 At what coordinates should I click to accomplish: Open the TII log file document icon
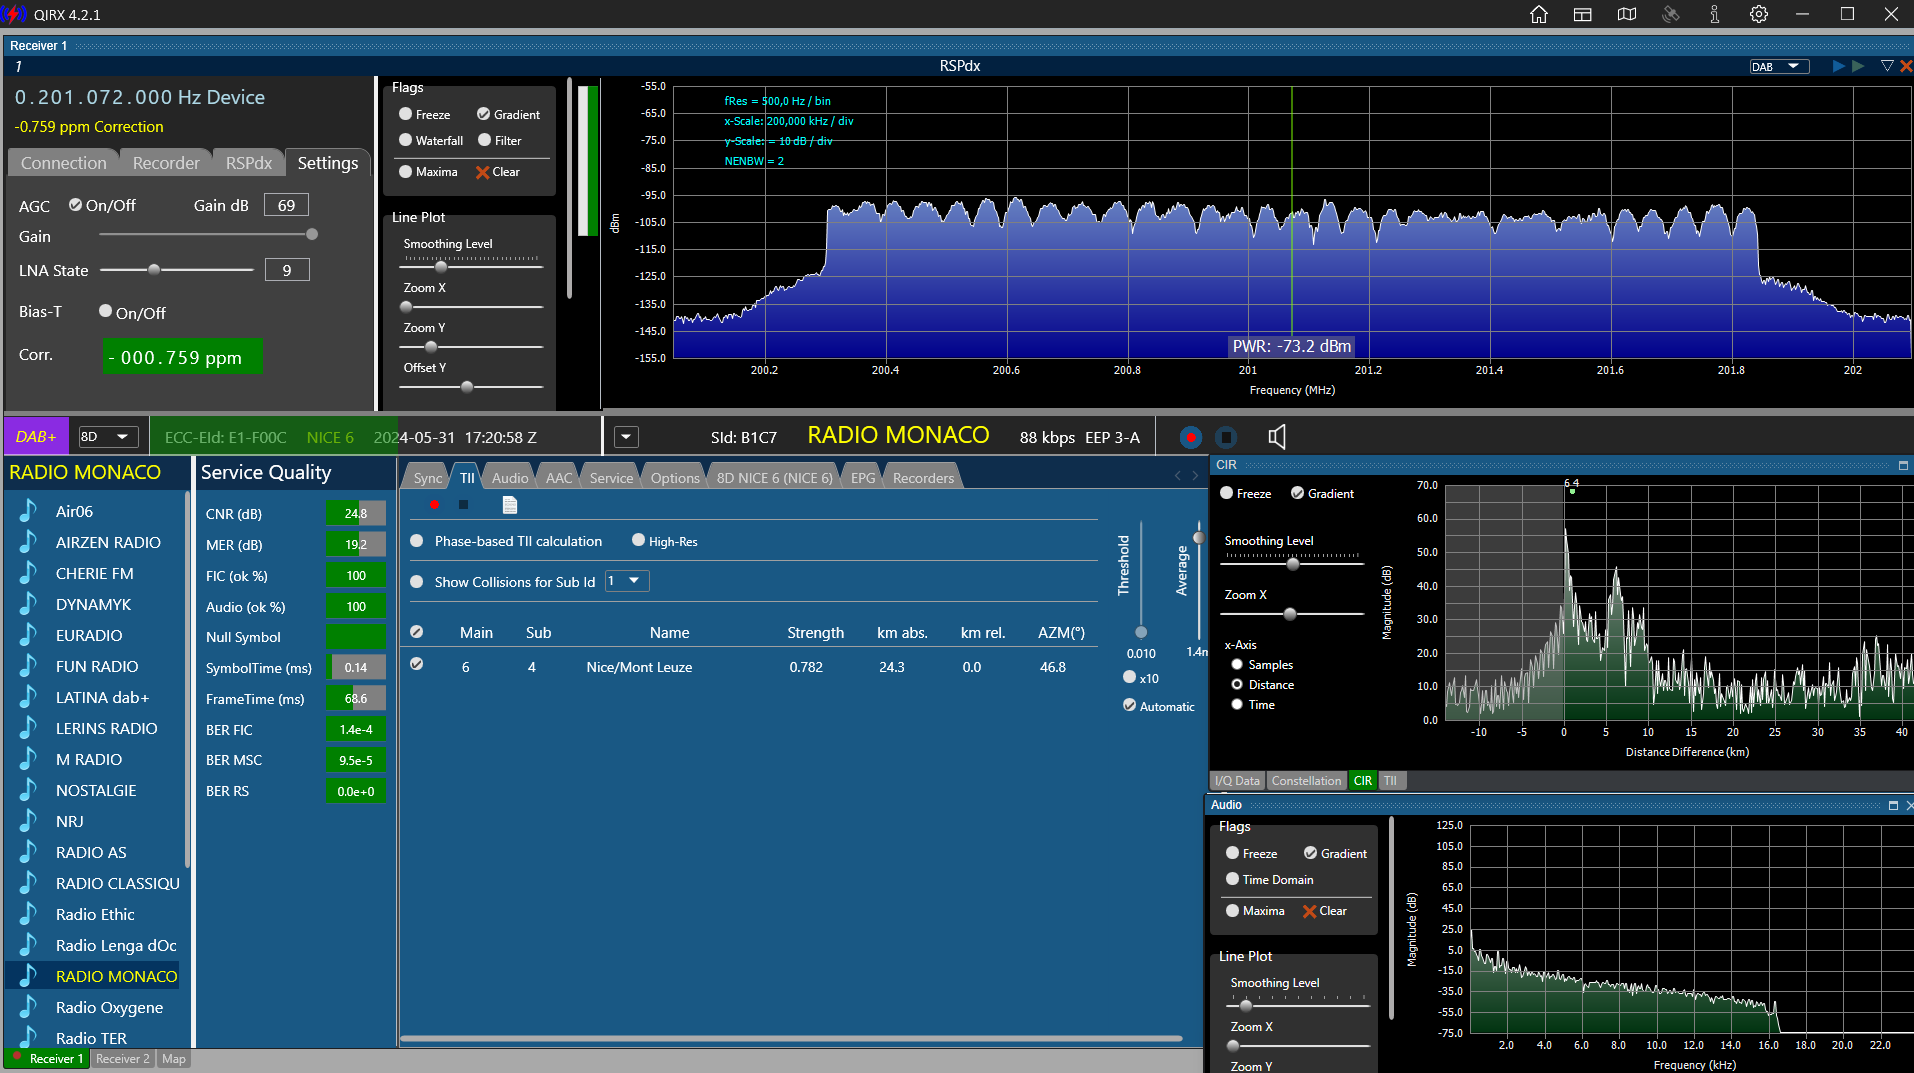pos(510,505)
